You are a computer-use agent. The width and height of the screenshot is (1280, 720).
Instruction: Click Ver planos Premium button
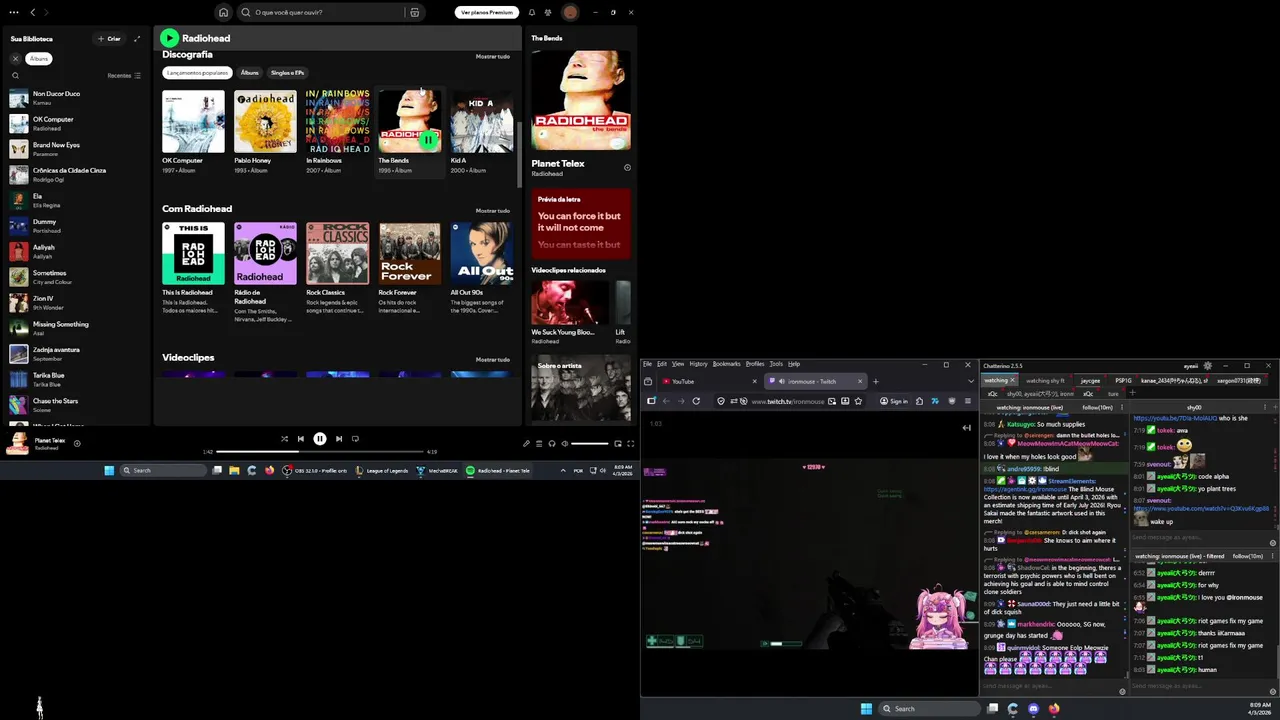click(x=487, y=13)
